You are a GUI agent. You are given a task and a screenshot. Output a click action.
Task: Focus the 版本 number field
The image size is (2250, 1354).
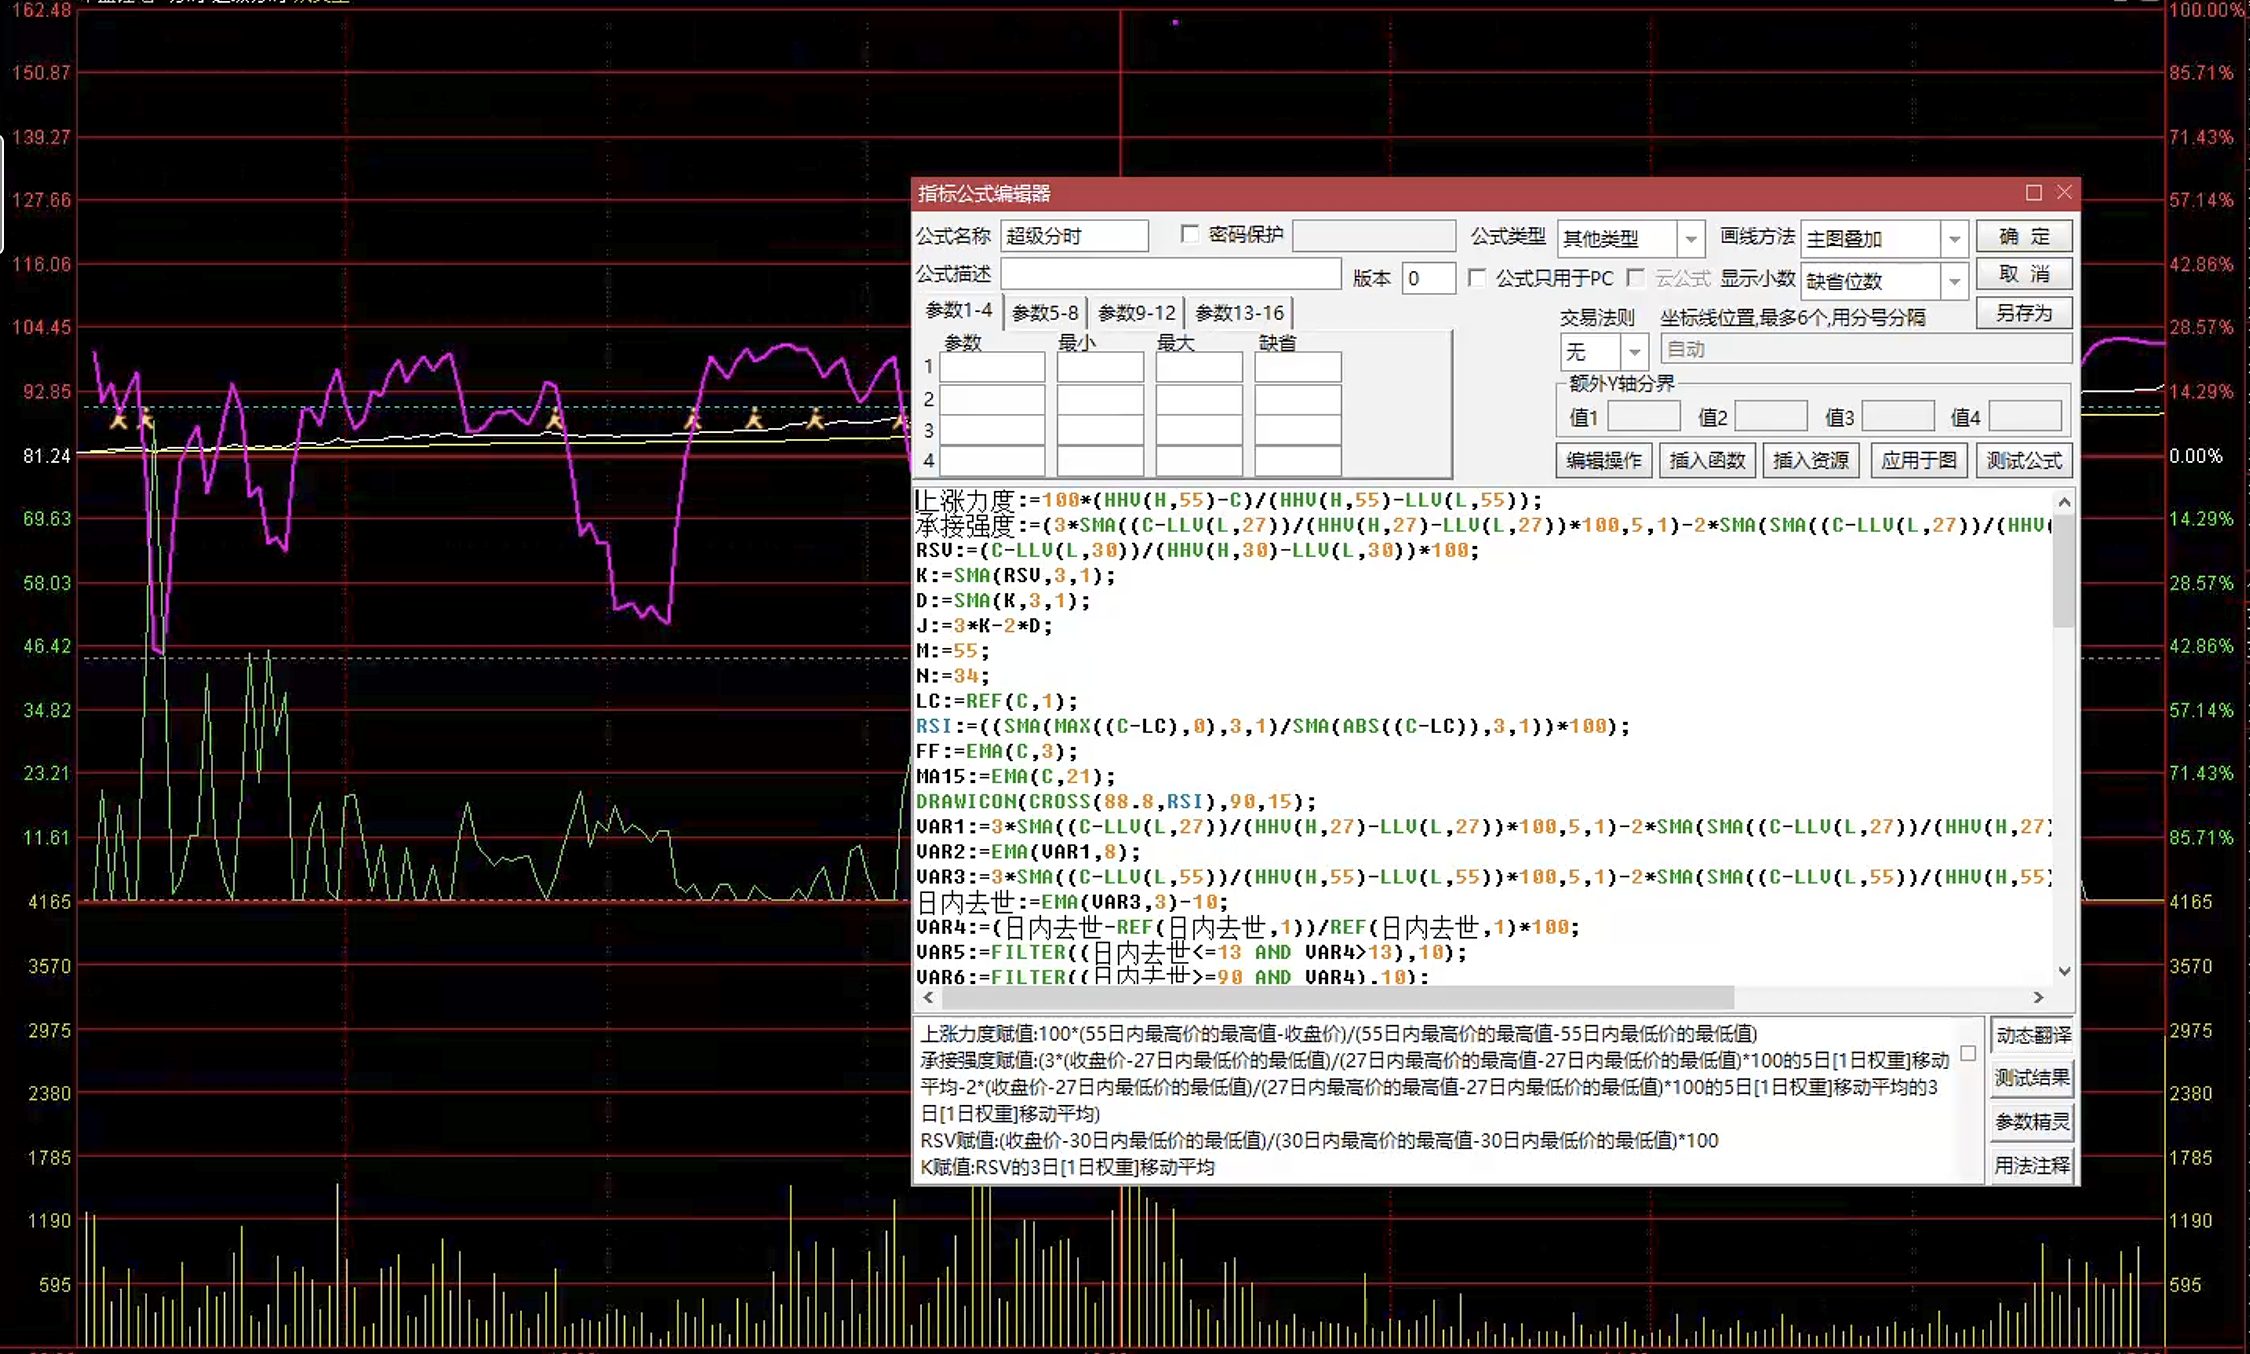coord(1428,278)
